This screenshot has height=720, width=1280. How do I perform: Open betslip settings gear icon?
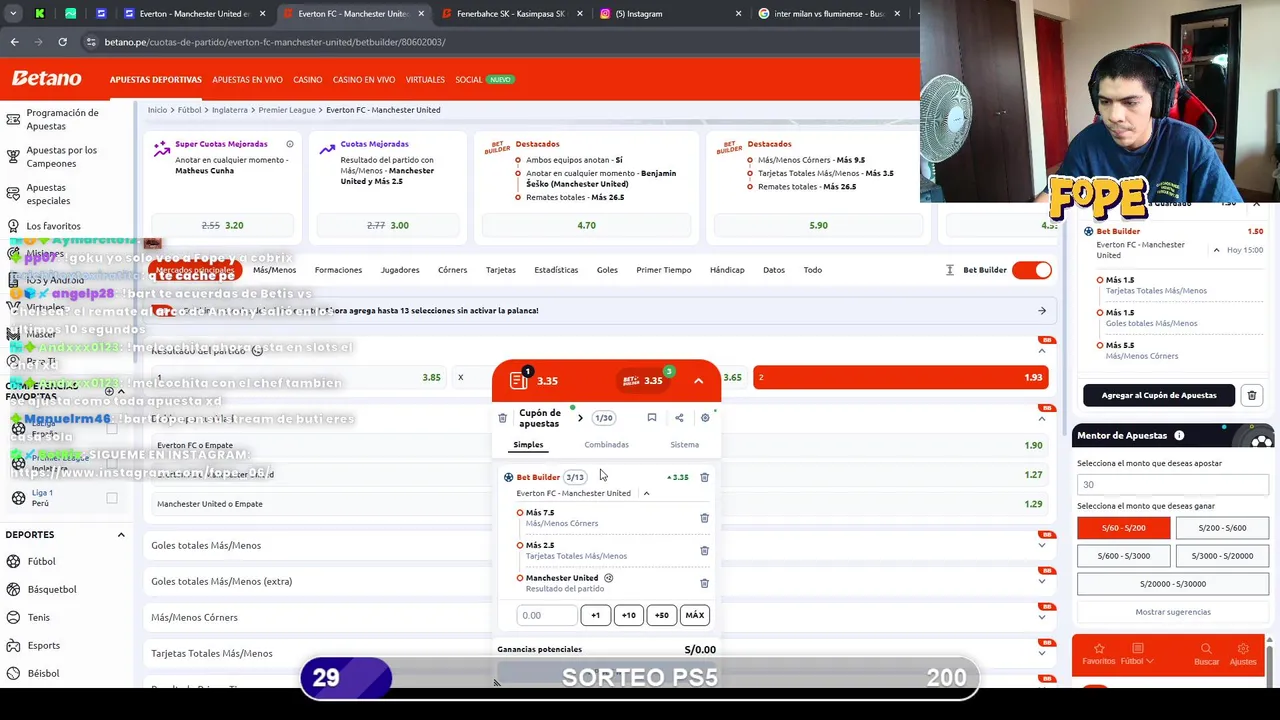[705, 418]
